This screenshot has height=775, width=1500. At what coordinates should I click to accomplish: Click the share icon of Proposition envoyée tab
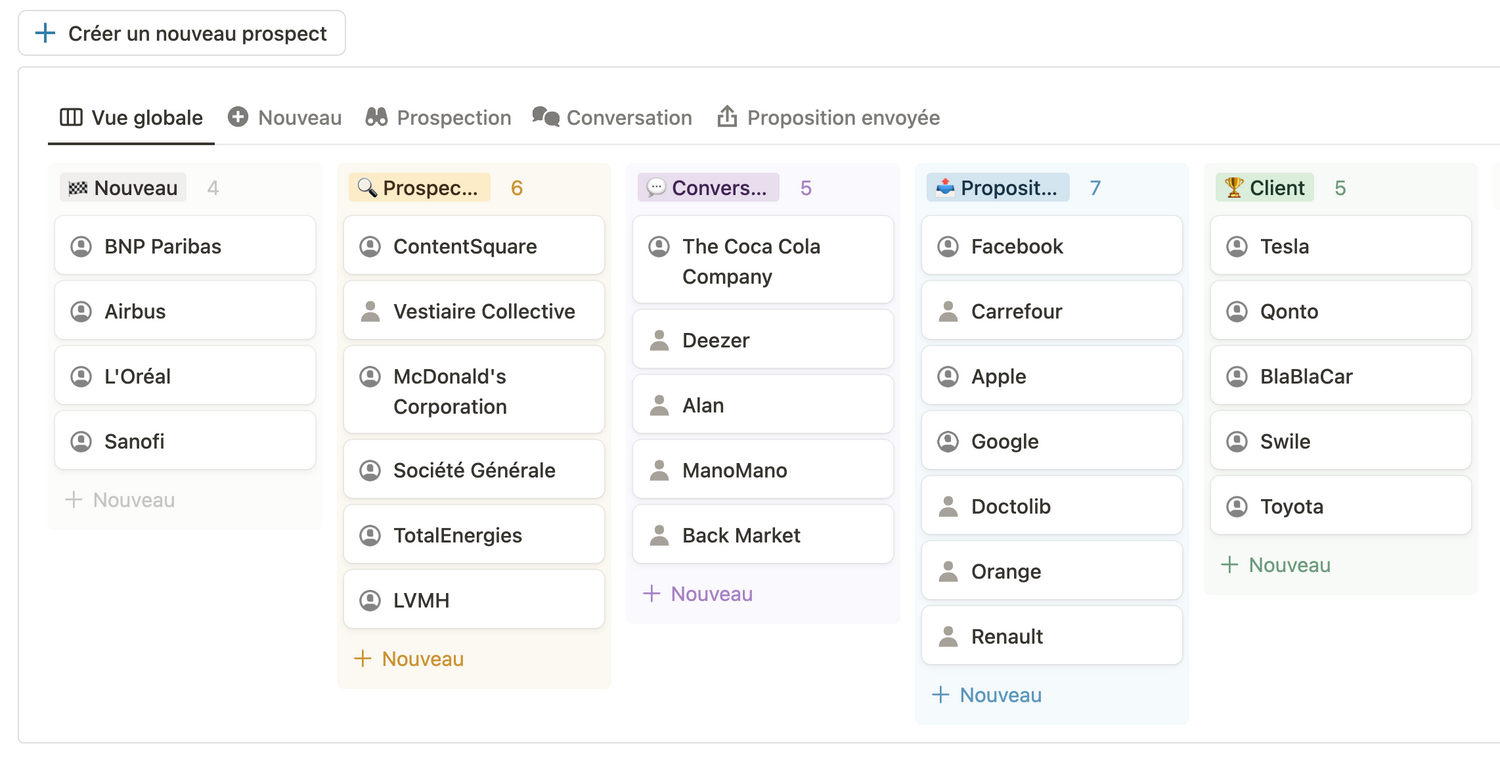point(727,117)
